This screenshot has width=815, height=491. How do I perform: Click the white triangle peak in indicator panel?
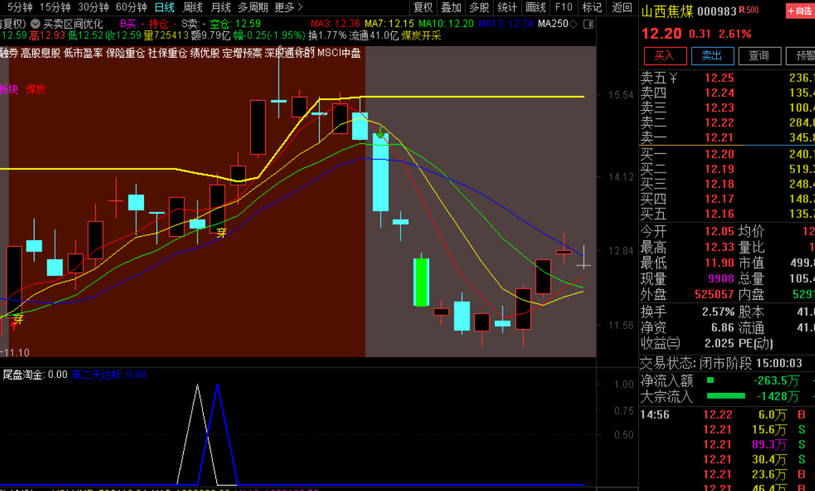tap(199, 388)
